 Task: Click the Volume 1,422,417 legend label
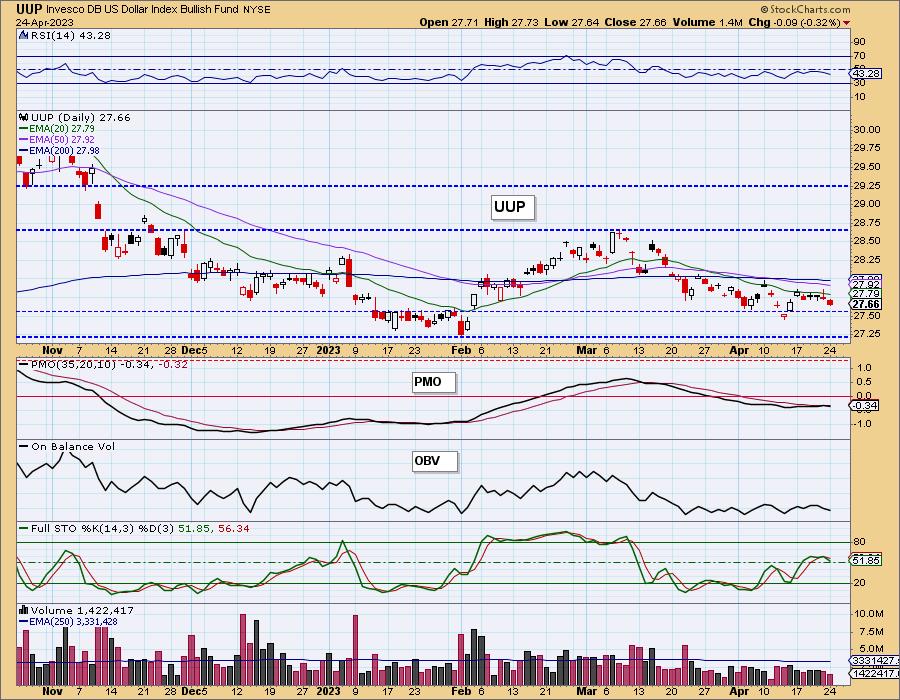(82, 610)
